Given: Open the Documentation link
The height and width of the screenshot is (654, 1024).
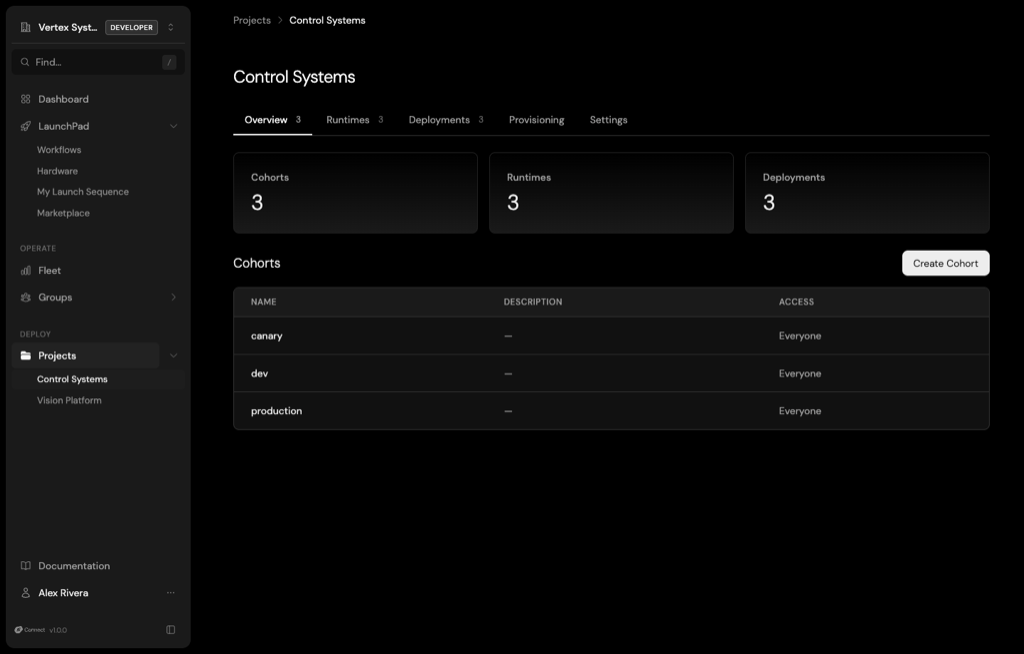Looking at the screenshot, I should (x=74, y=566).
